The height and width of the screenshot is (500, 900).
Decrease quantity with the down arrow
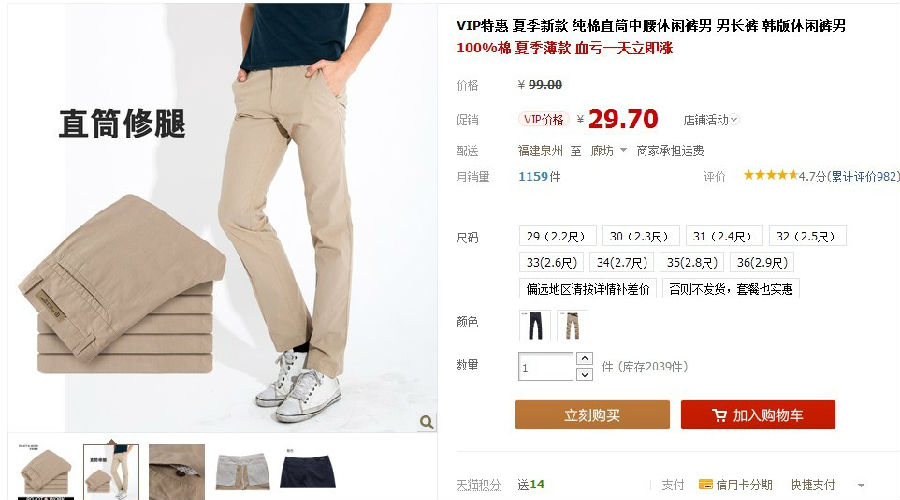point(584,374)
